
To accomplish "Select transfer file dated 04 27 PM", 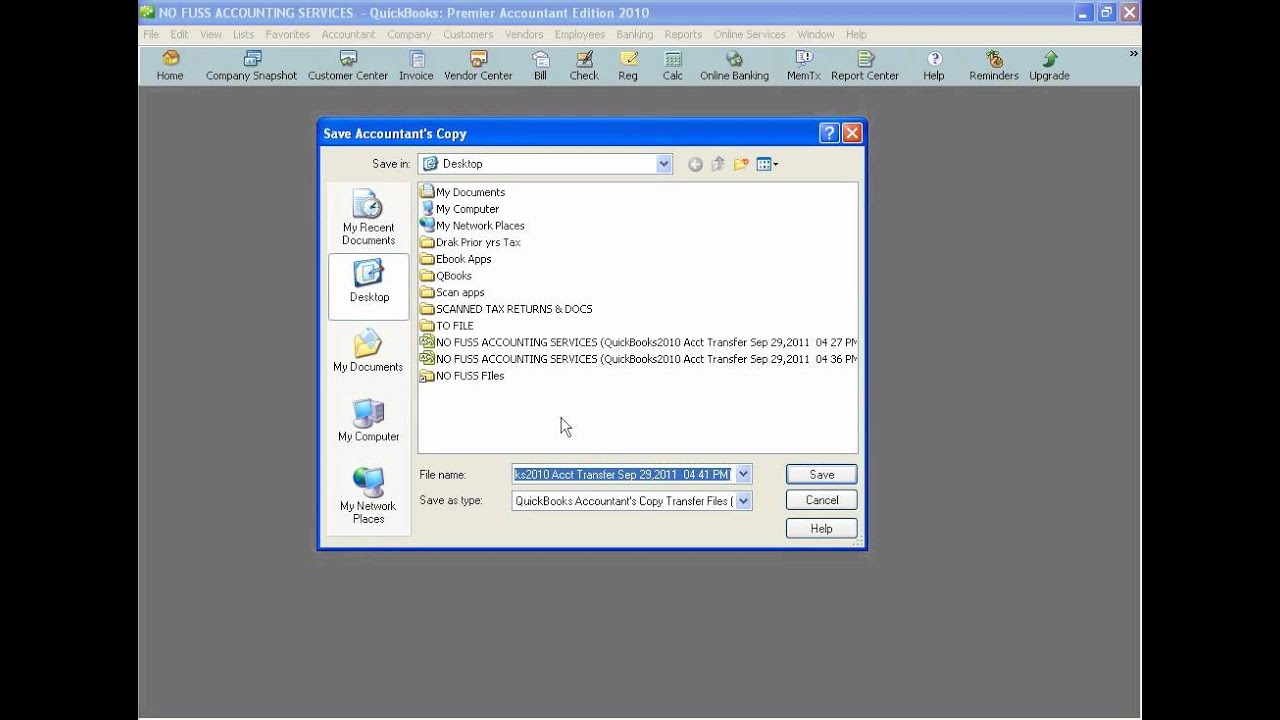I will point(638,342).
